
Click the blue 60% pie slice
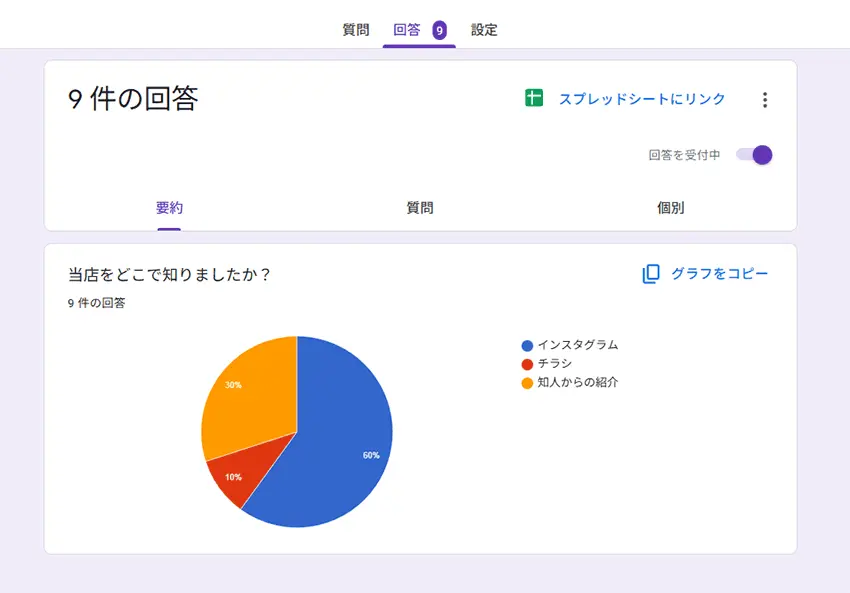pos(340,450)
